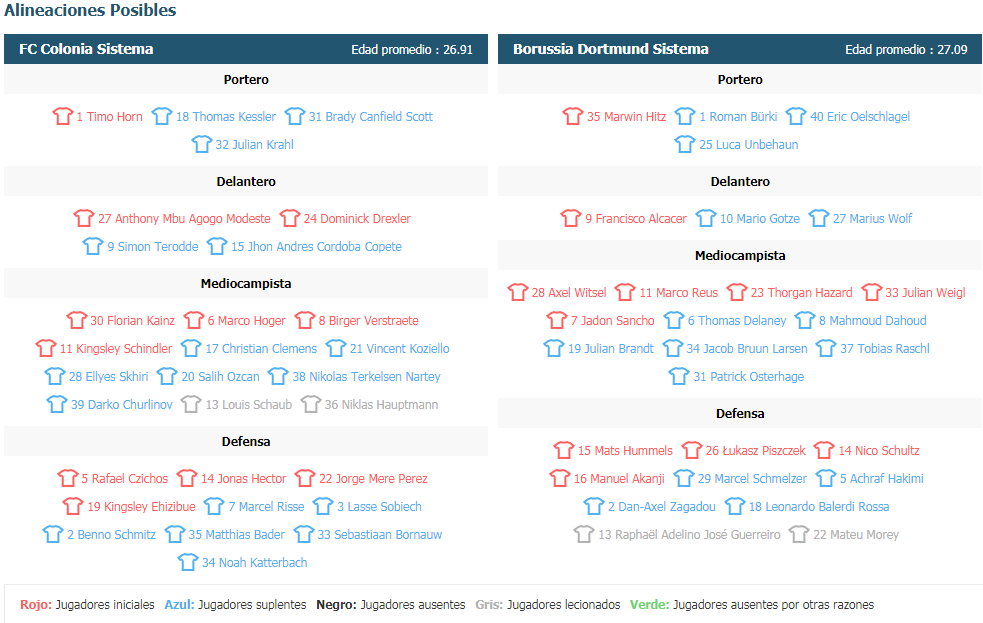
Task: Click the blue jersey icon beside Mario Gotze
Action: 706,218
